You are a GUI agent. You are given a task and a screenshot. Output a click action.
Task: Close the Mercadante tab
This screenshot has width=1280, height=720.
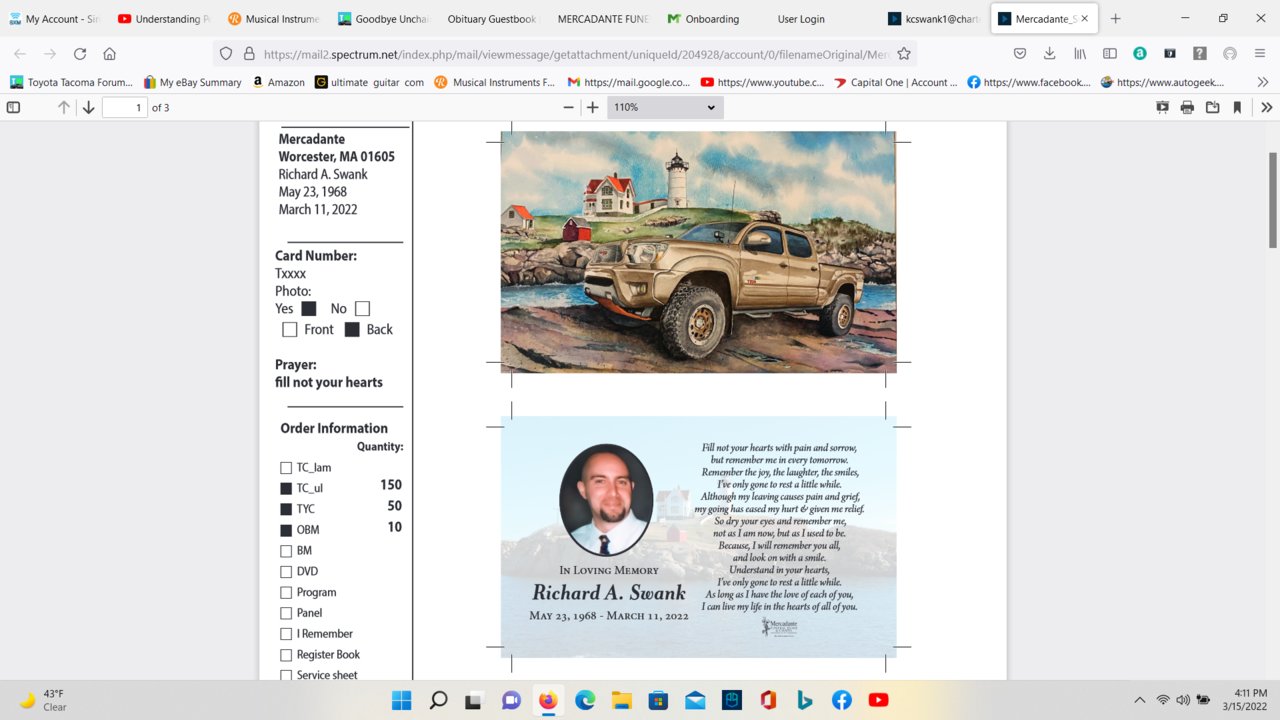click(1084, 18)
